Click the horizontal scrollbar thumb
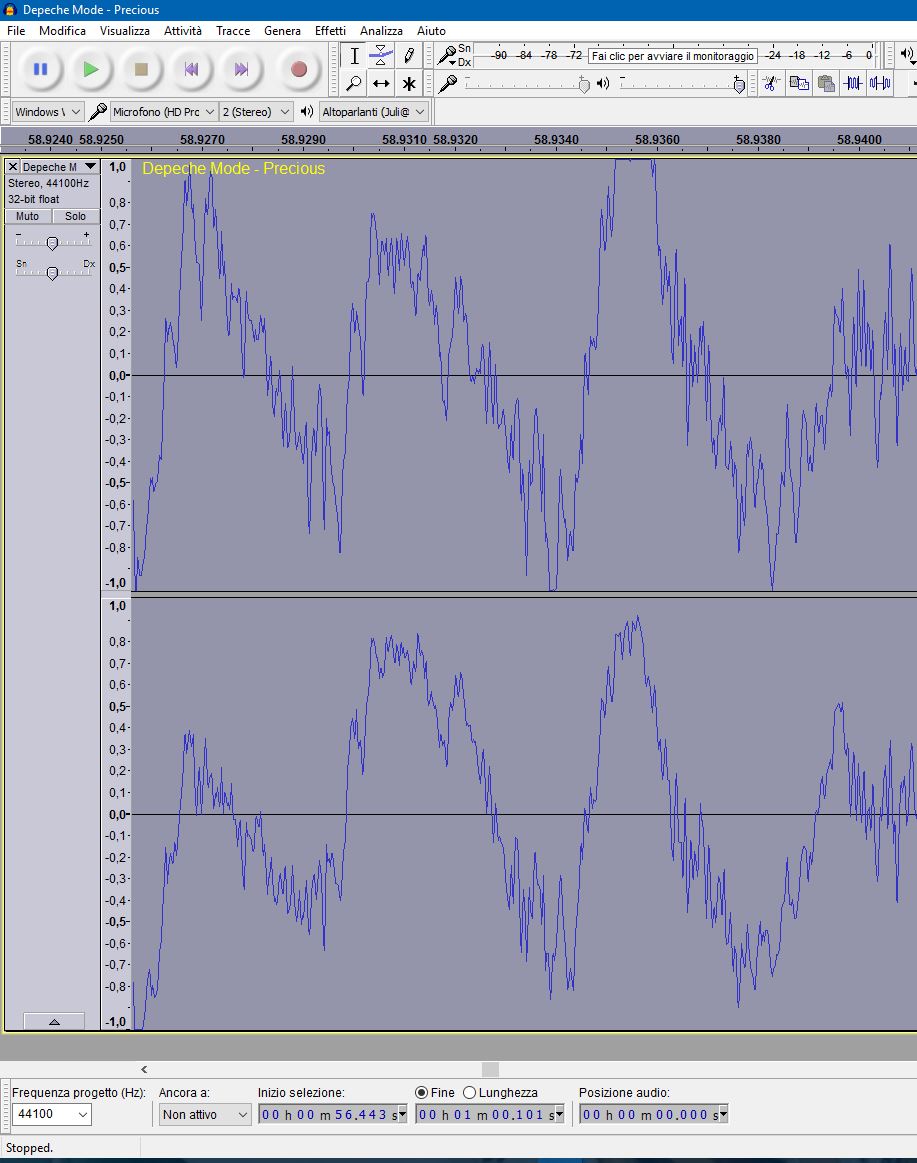917x1163 pixels. (x=490, y=1069)
